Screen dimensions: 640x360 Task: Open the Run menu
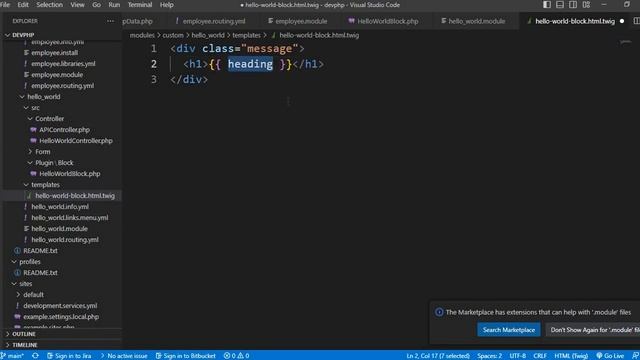pos(114,5)
